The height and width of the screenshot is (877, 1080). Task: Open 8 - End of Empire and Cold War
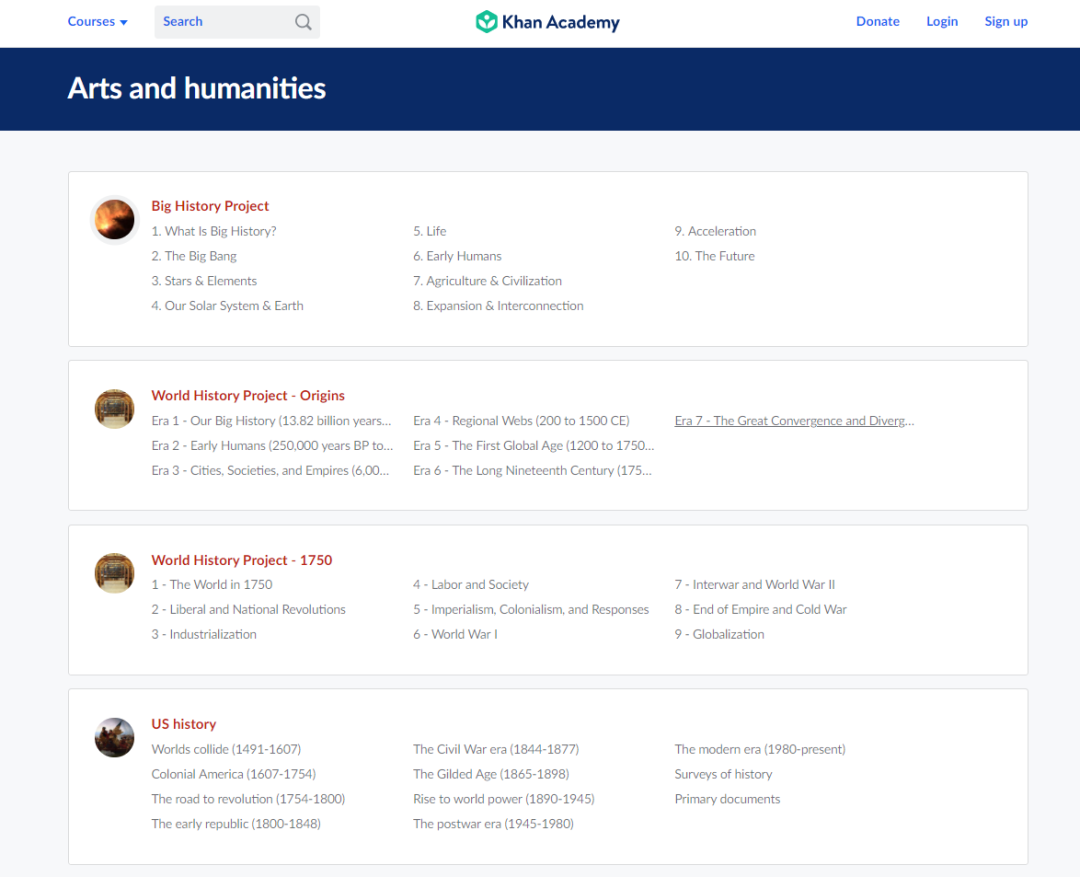coord(760,610)
